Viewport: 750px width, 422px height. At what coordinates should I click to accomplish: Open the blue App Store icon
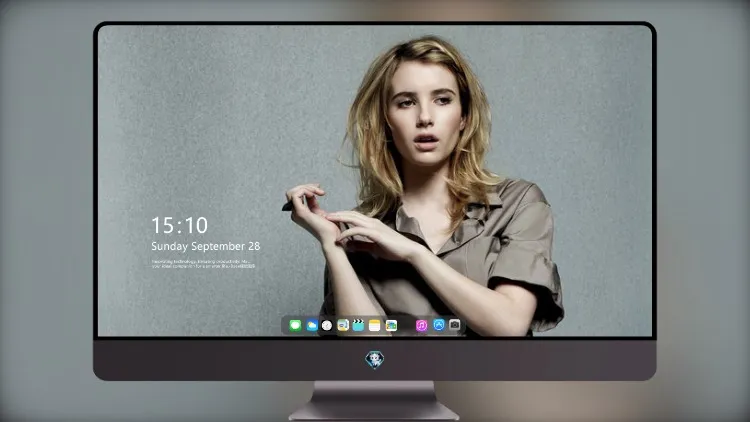[439, 325]
